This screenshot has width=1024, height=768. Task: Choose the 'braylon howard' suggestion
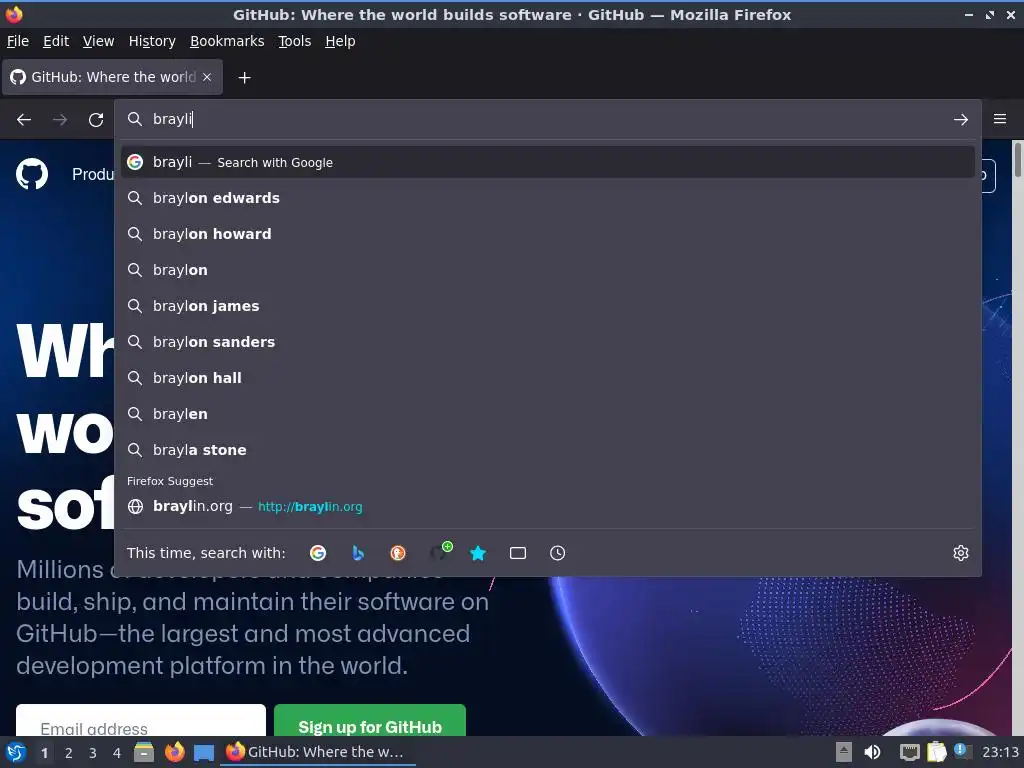(x=547, y=234)
